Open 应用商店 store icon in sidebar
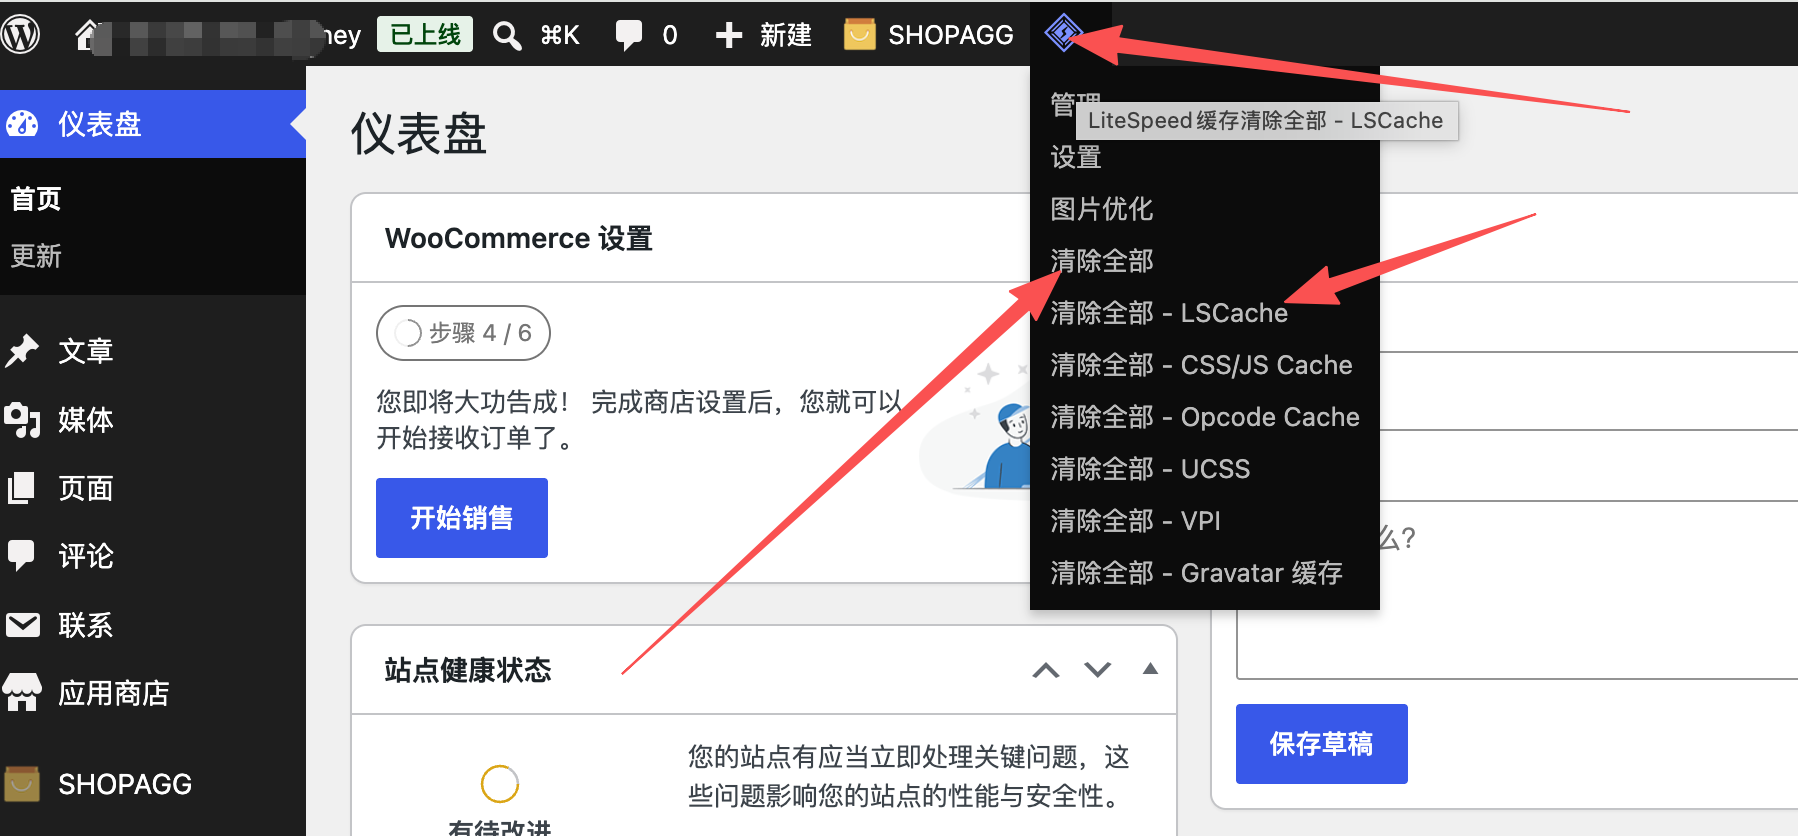The width and height of the screenshot is (1798, 836). pos(22,692)
